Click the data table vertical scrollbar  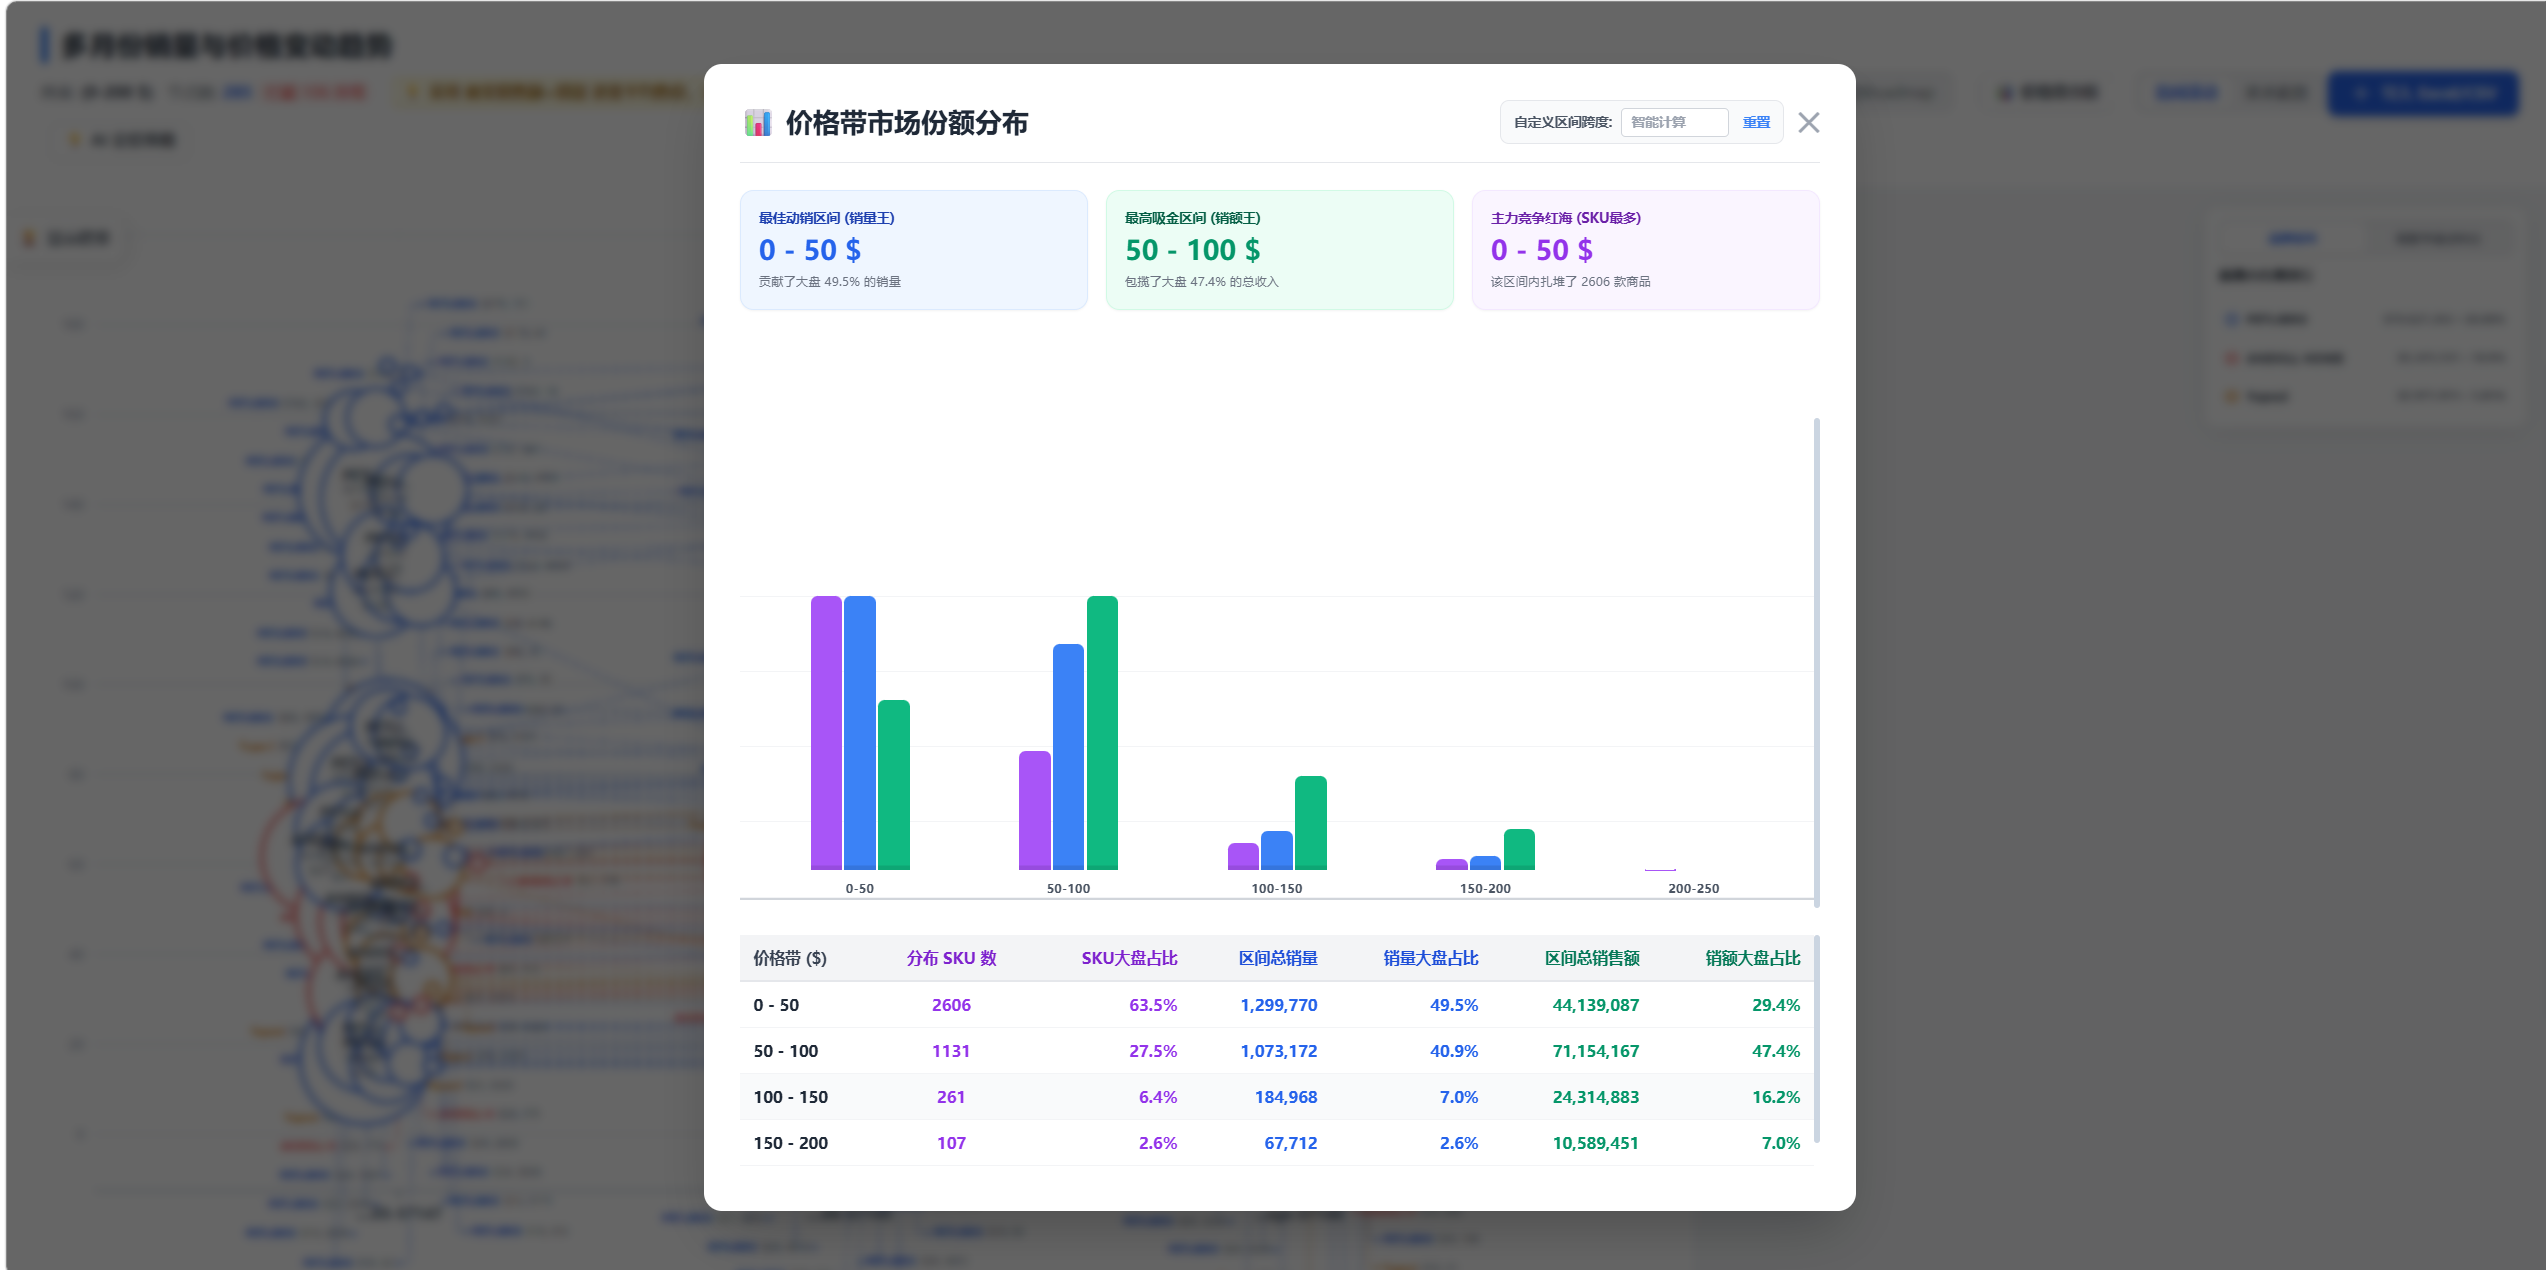tap(1816, 1039)
